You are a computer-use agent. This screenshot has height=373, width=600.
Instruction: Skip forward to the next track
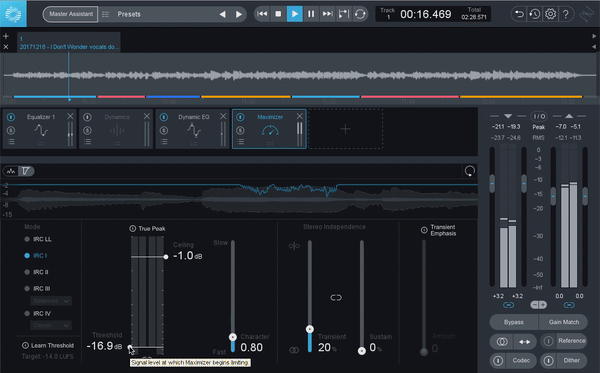coord(328,14)
